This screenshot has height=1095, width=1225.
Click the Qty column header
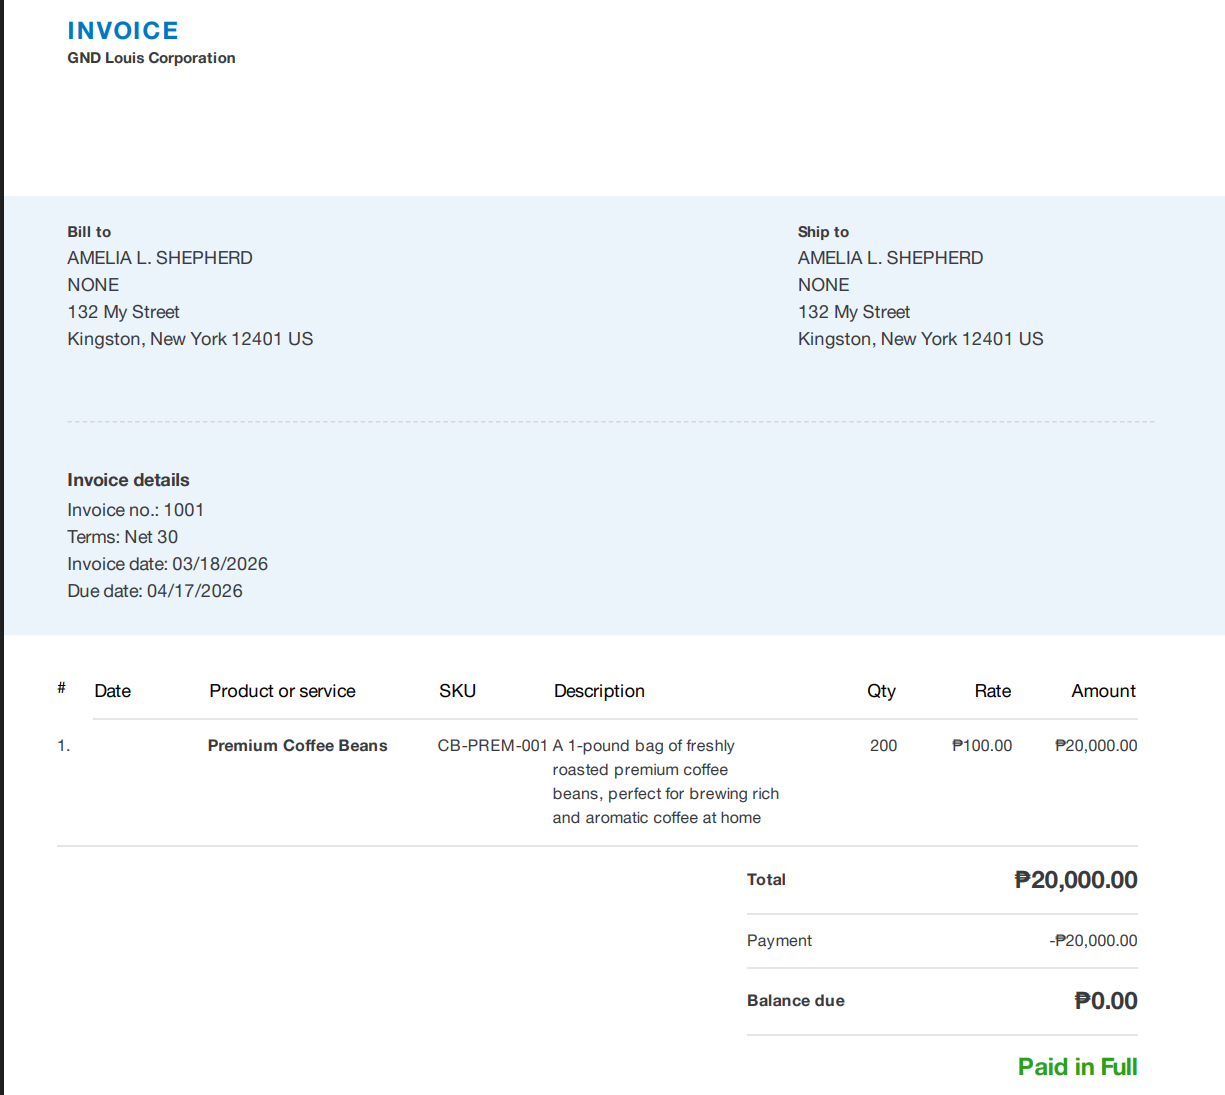[881, 691]
